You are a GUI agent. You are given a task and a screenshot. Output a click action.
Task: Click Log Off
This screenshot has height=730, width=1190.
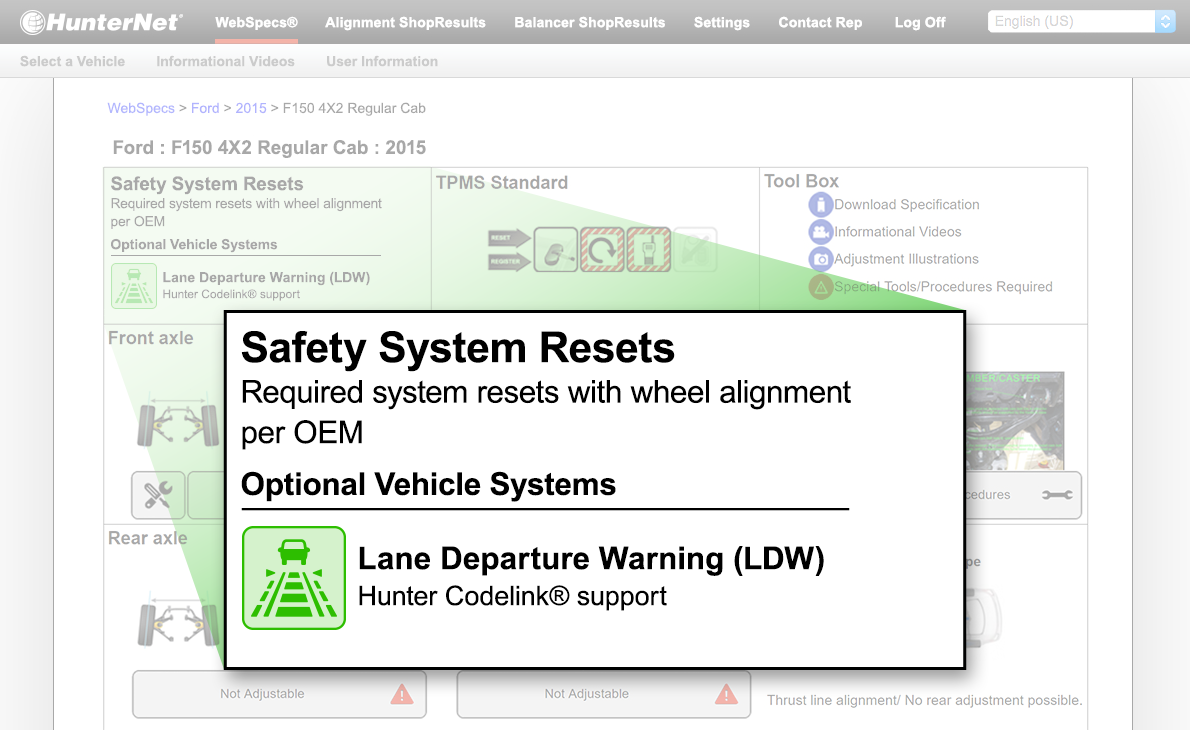pos(919,22)
